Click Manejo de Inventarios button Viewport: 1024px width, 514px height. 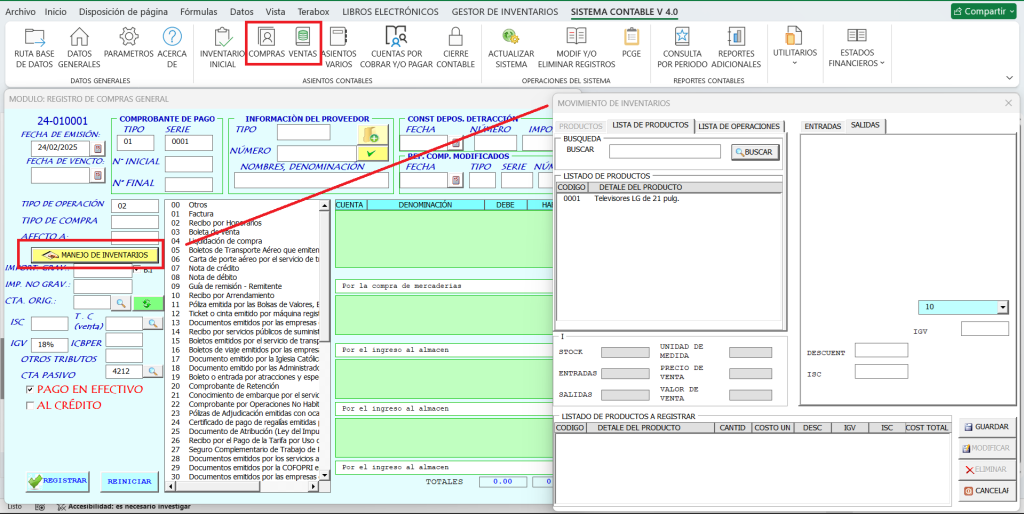95,255
